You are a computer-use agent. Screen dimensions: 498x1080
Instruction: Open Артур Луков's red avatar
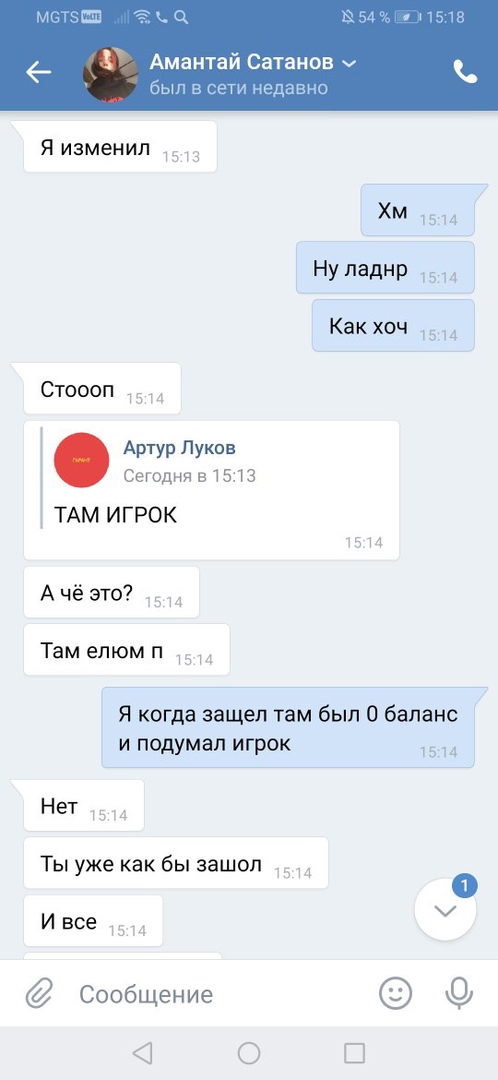[x=81, y=459]
